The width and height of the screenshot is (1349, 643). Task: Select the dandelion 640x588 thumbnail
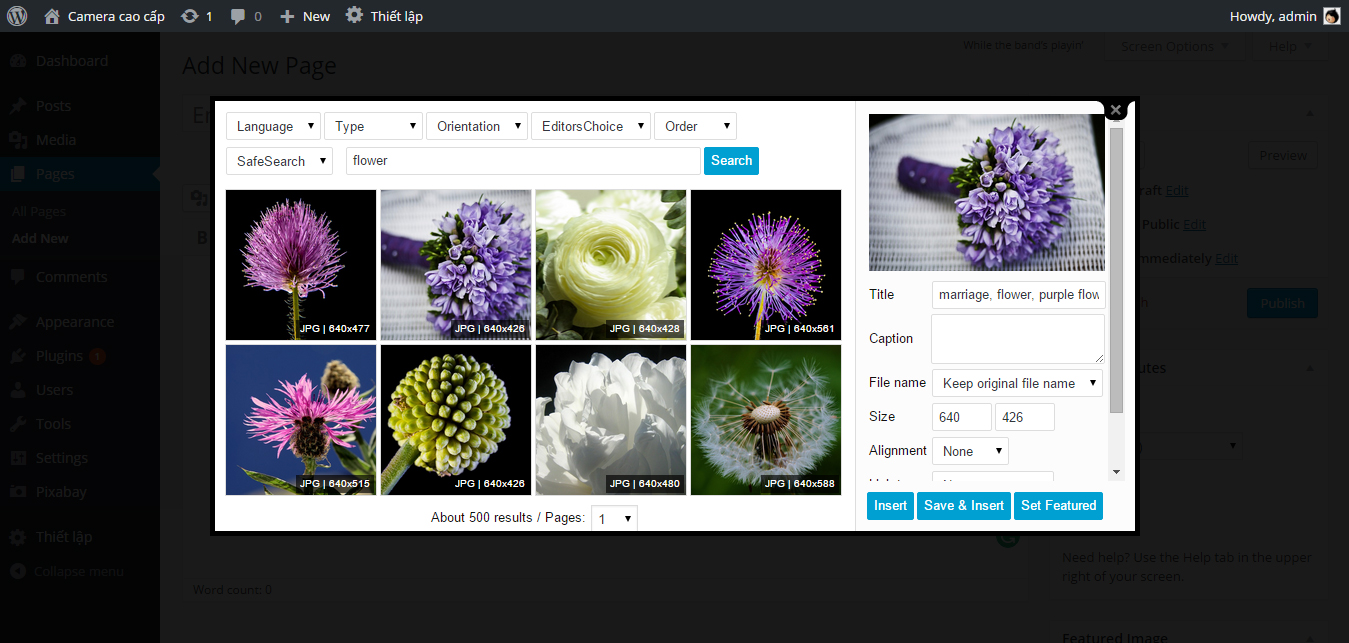(x=766, y=420)
